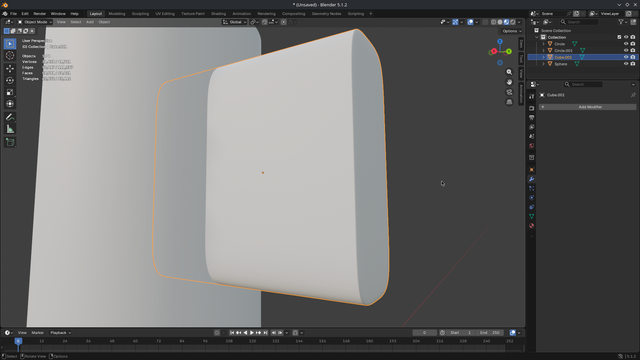Open the View Layer properties tab icon
Screen dimensions: 640x360
click(531, 127)
